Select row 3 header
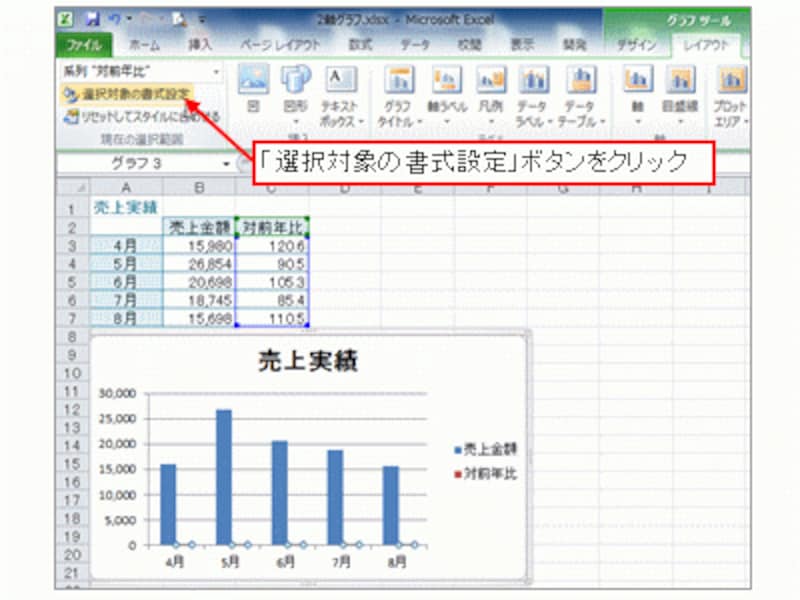Screen dimensions: 800x600 [72, 246]
